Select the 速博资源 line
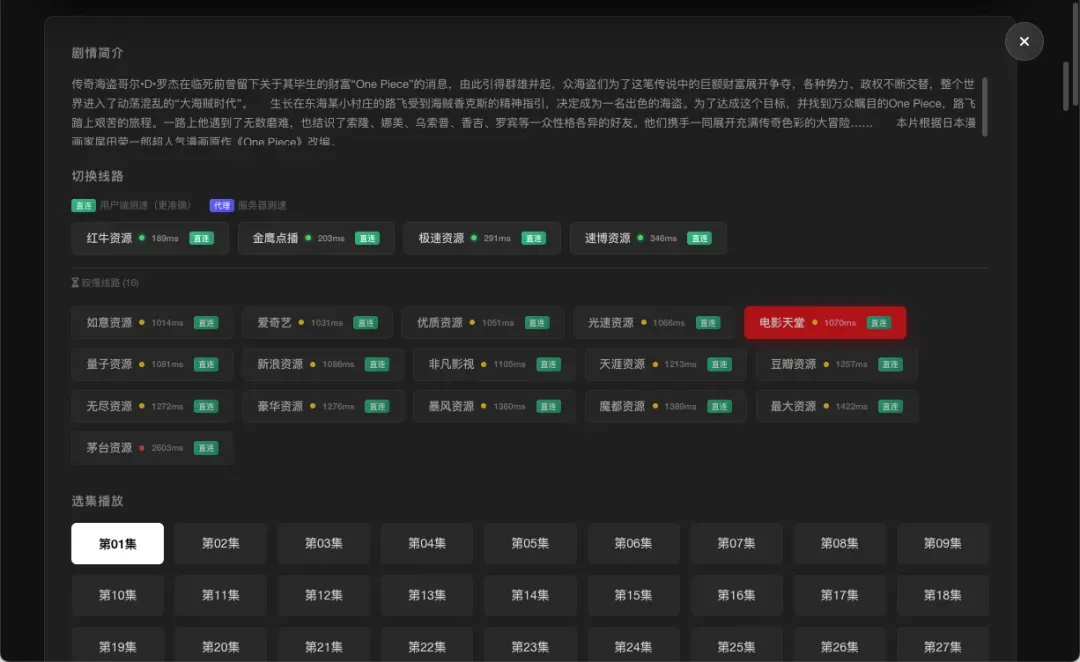The image size is (1080, 662). [607, 238]
